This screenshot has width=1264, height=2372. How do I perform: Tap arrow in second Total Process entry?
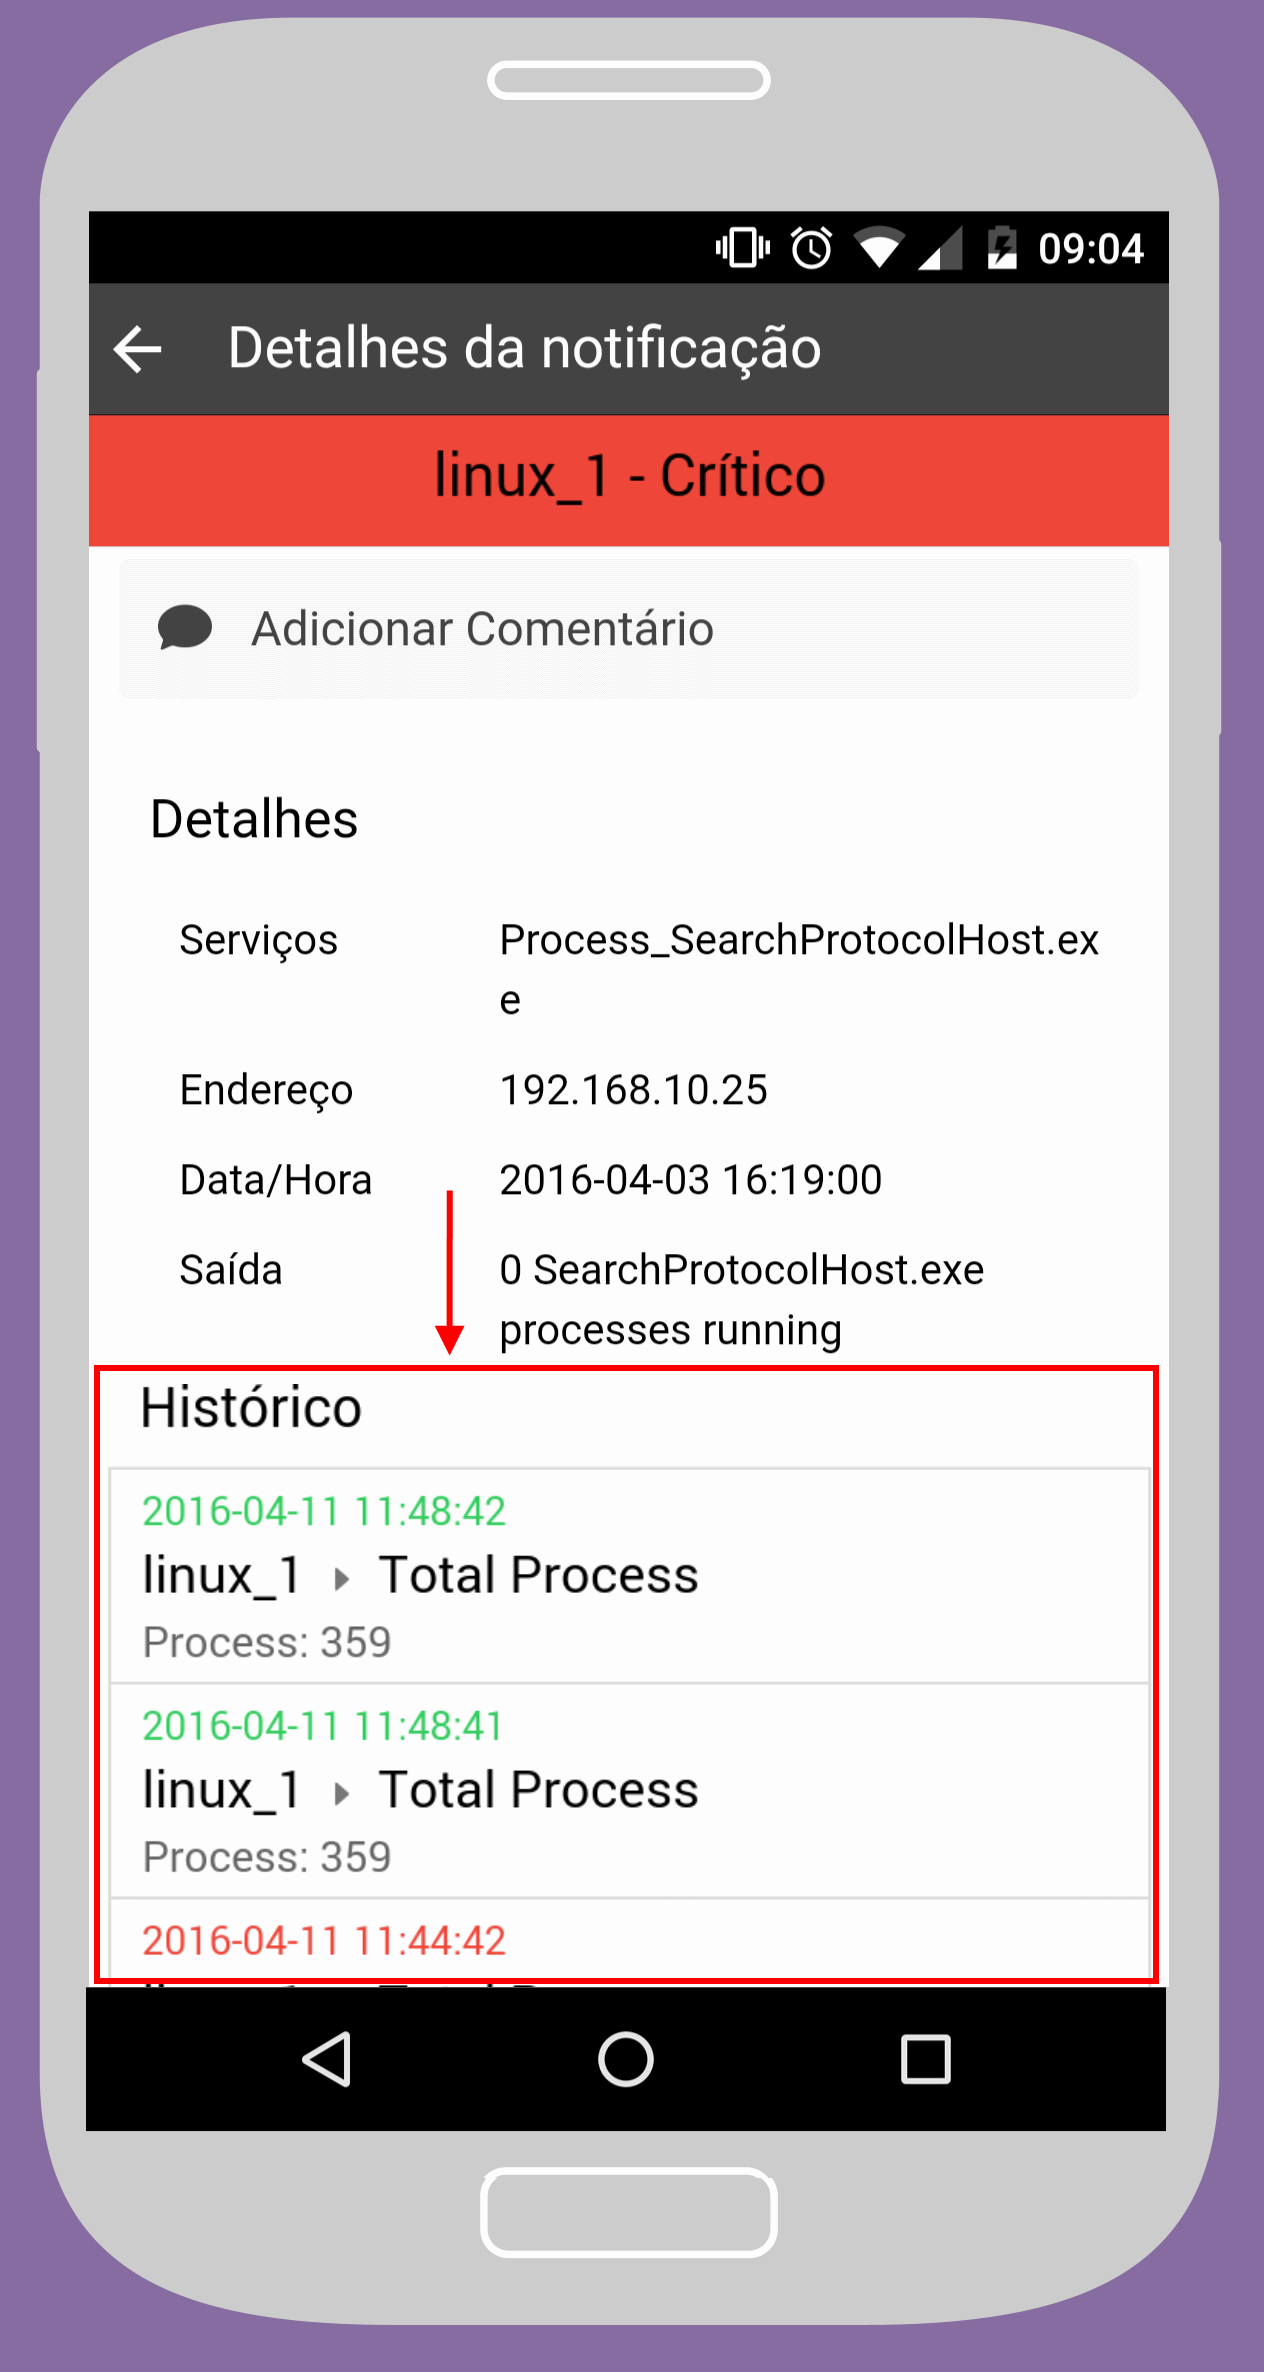tap(341, 1794)
